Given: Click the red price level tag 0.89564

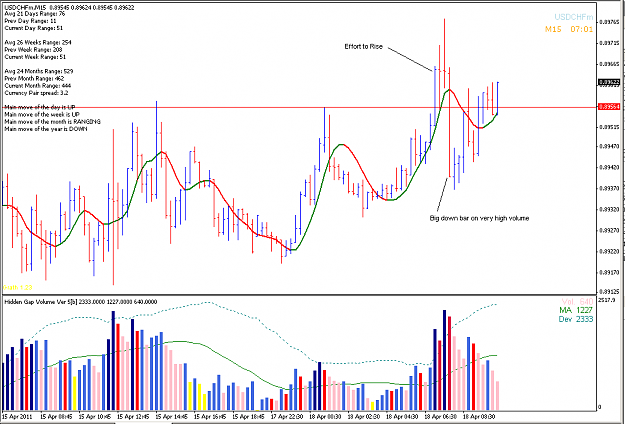Looking at the screenshot, I should click(609, 107).
